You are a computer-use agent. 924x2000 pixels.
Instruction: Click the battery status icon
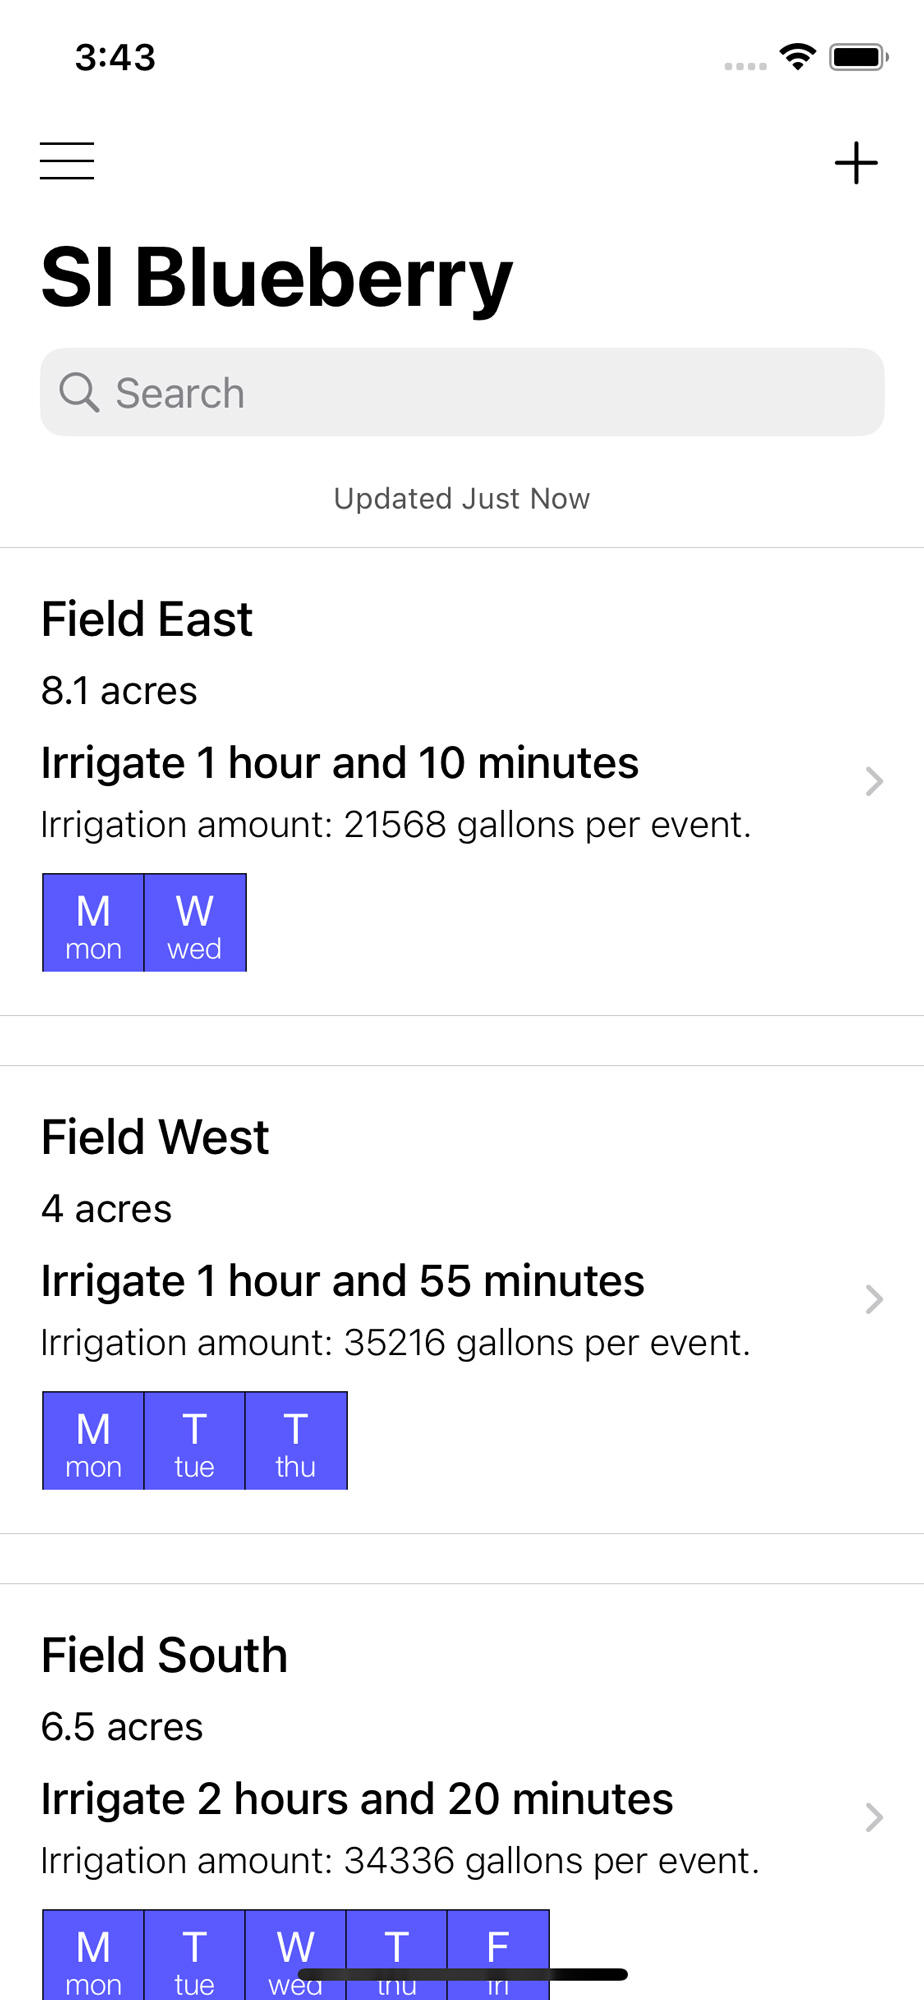[x=858, y=57]
